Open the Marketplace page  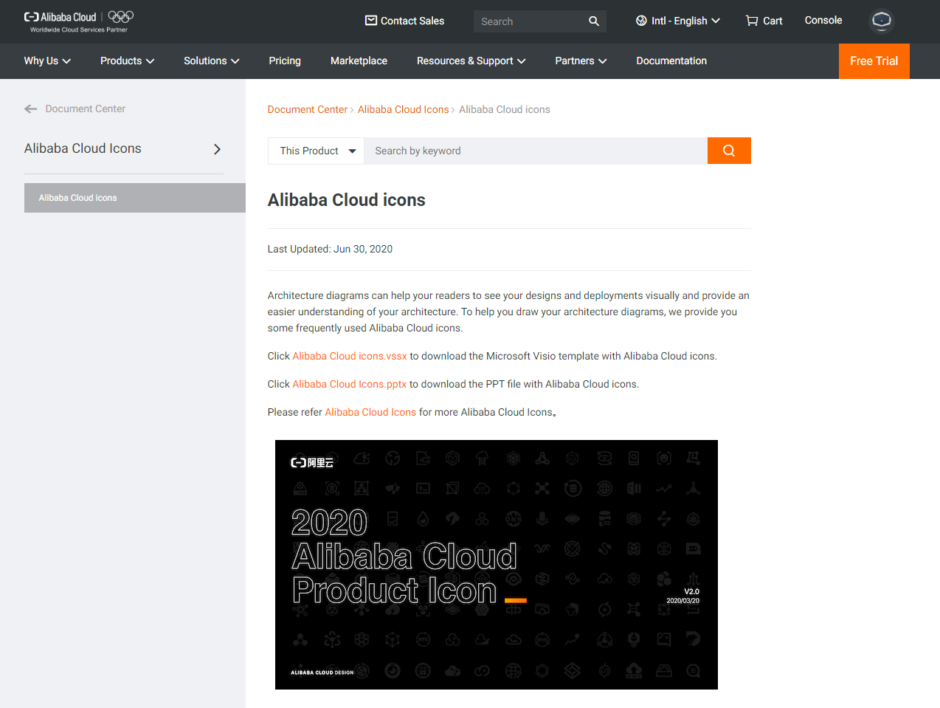coord(358,60)
